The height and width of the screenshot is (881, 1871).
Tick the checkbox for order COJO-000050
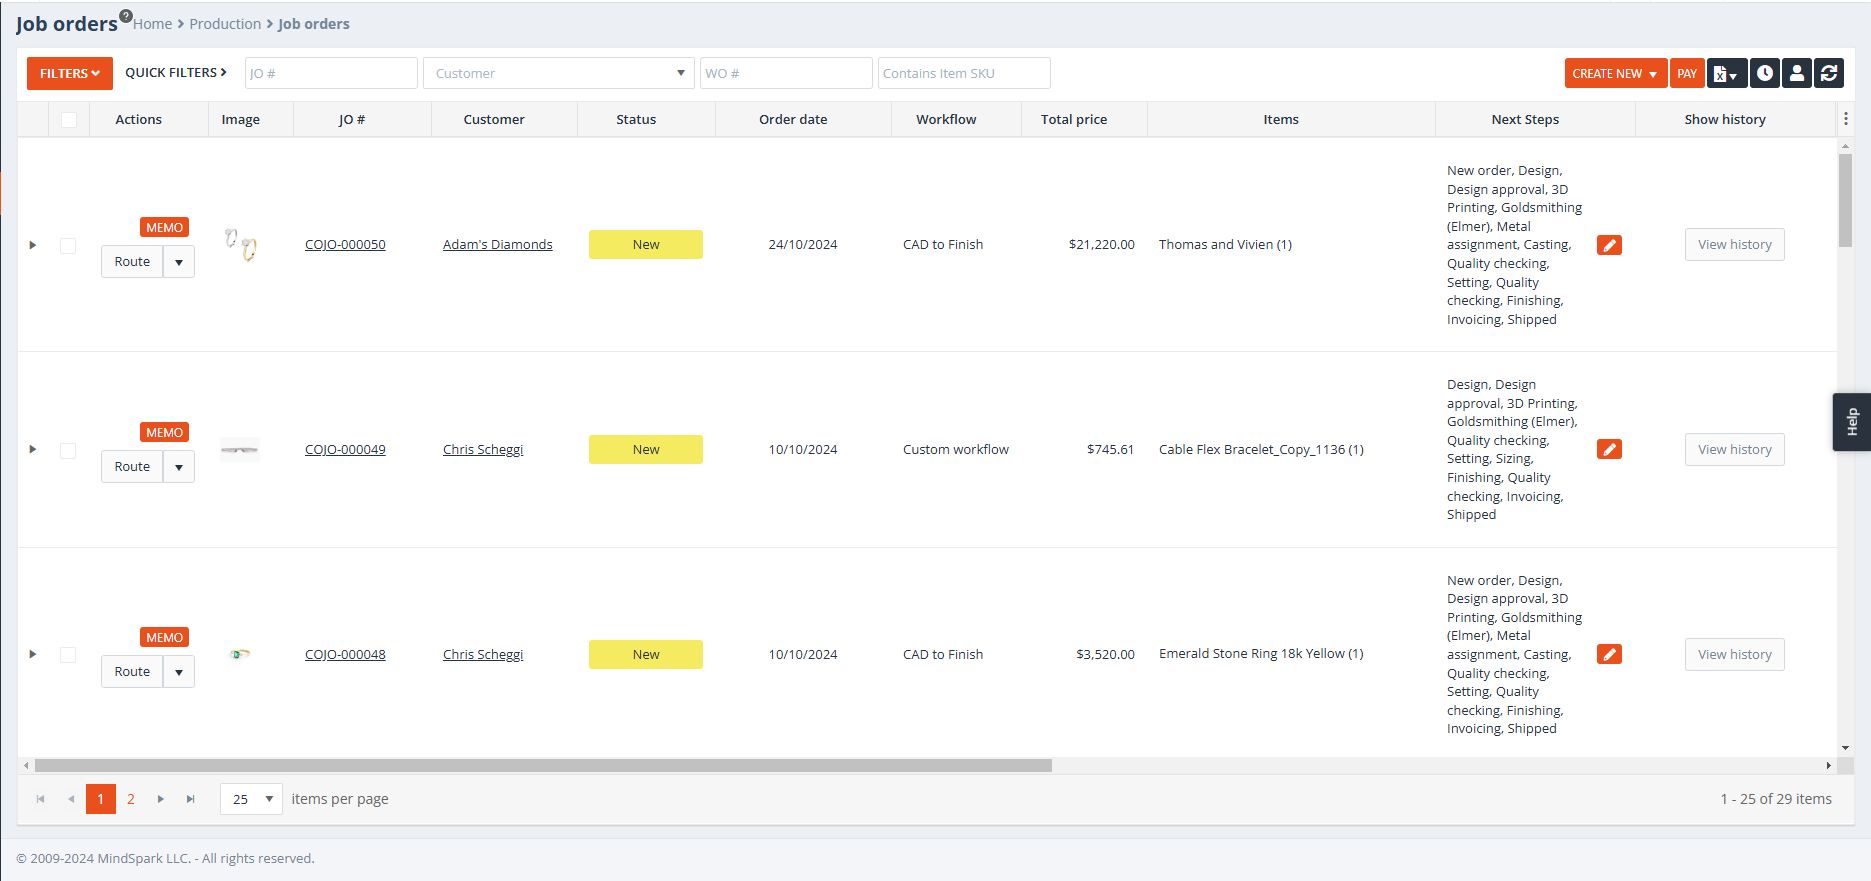tap(68, 245)
